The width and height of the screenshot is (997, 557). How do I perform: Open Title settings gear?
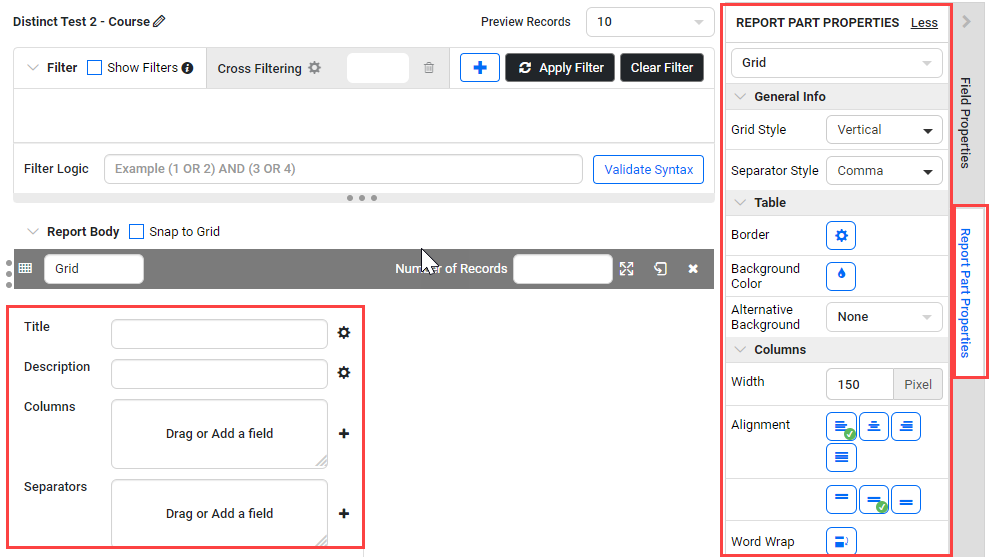pyautogui.click(x=344, y=333)
